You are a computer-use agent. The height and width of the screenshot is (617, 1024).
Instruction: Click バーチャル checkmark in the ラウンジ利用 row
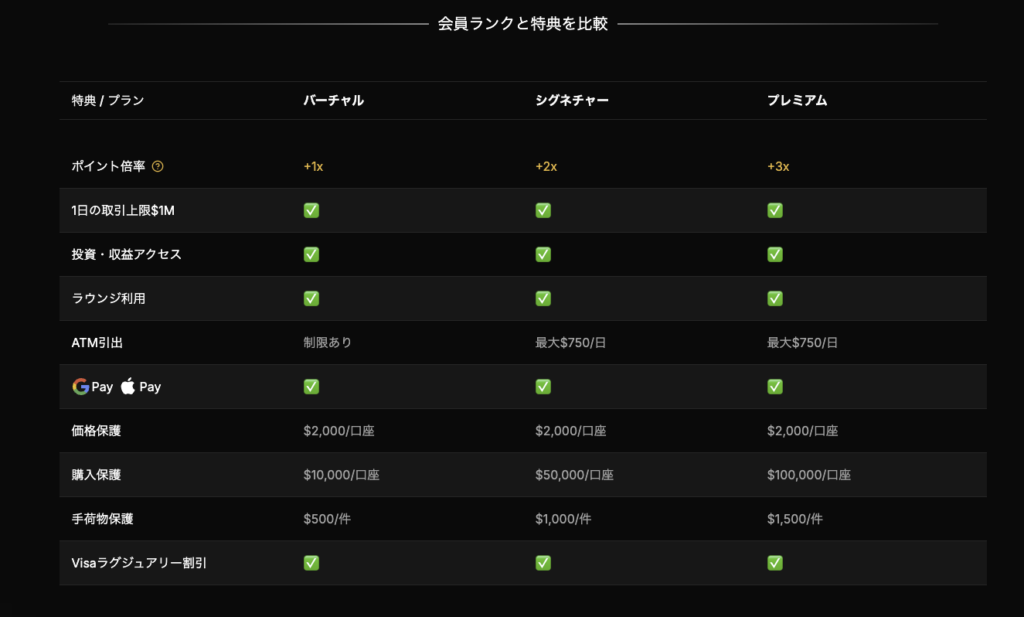[x=311, y=299]
